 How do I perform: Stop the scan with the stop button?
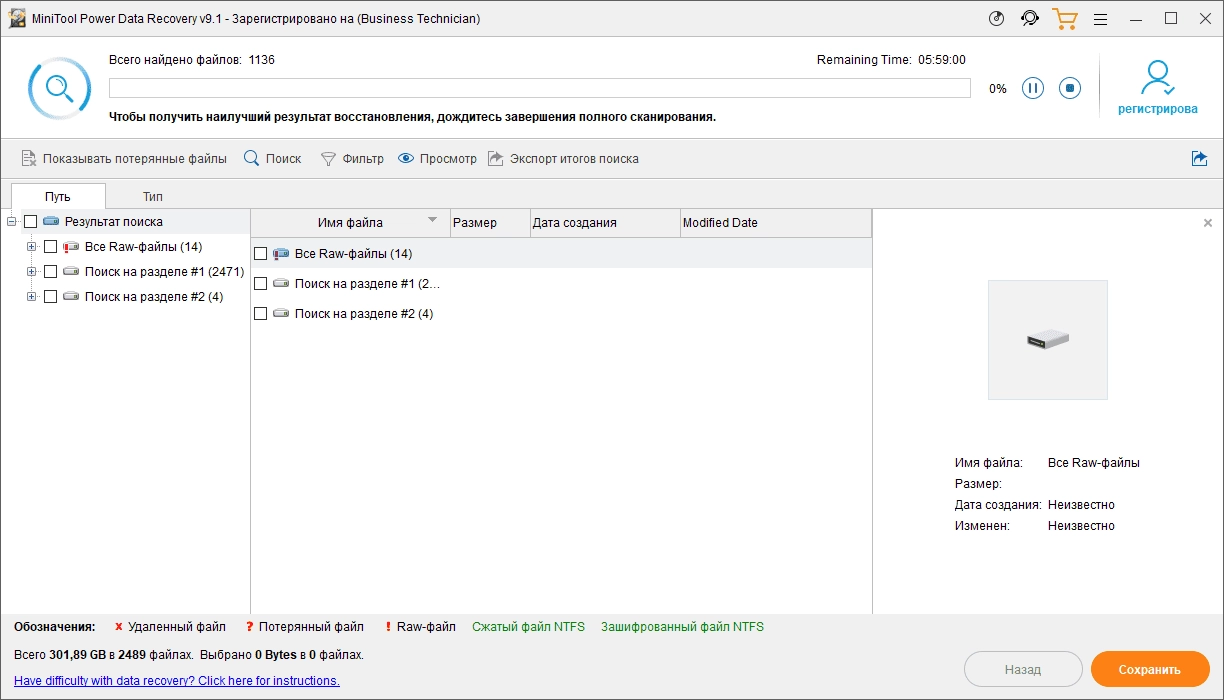coord(1070,88)
